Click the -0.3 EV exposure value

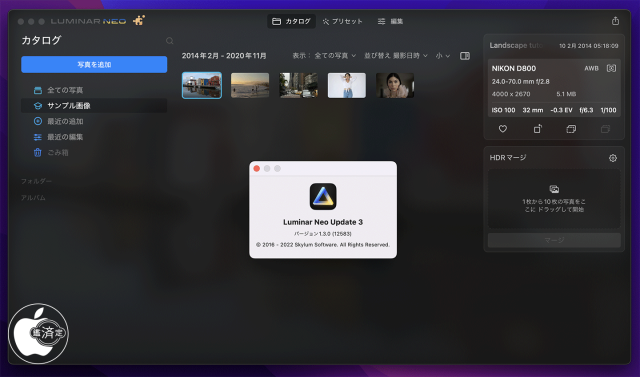tap(561, 110)
